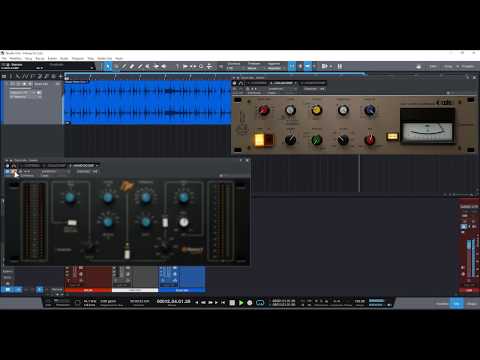Click the top red knob on compressor
Image resolution: width=480 pixels, height=360 pixels.
pos(263,110)
